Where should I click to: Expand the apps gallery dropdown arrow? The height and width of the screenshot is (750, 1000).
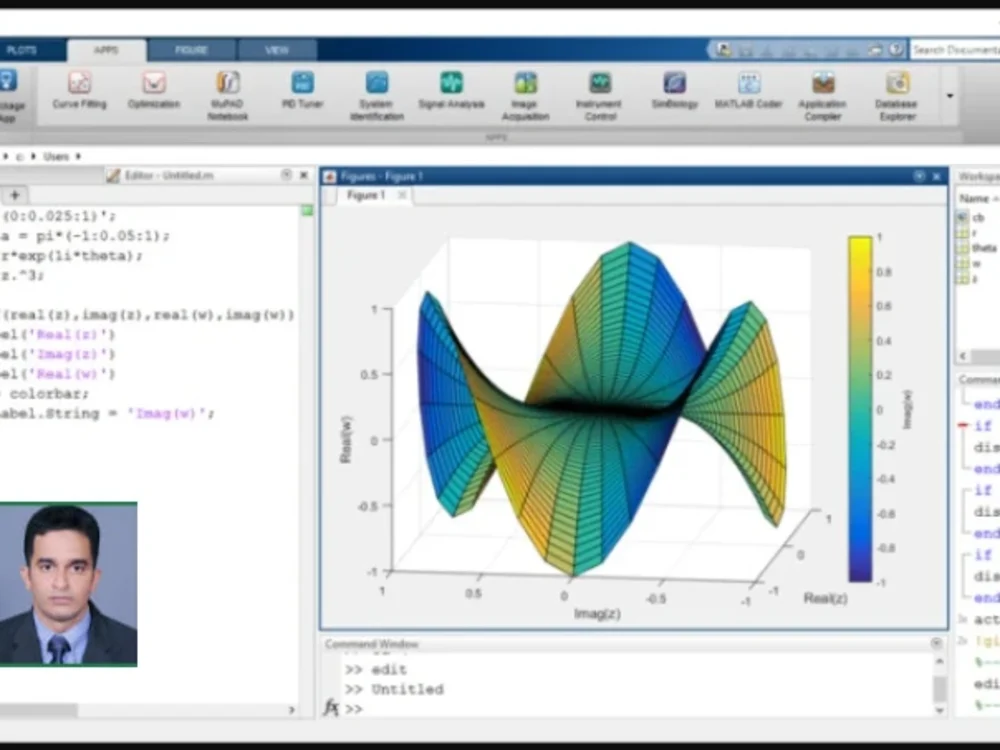(x=950, y=96)
